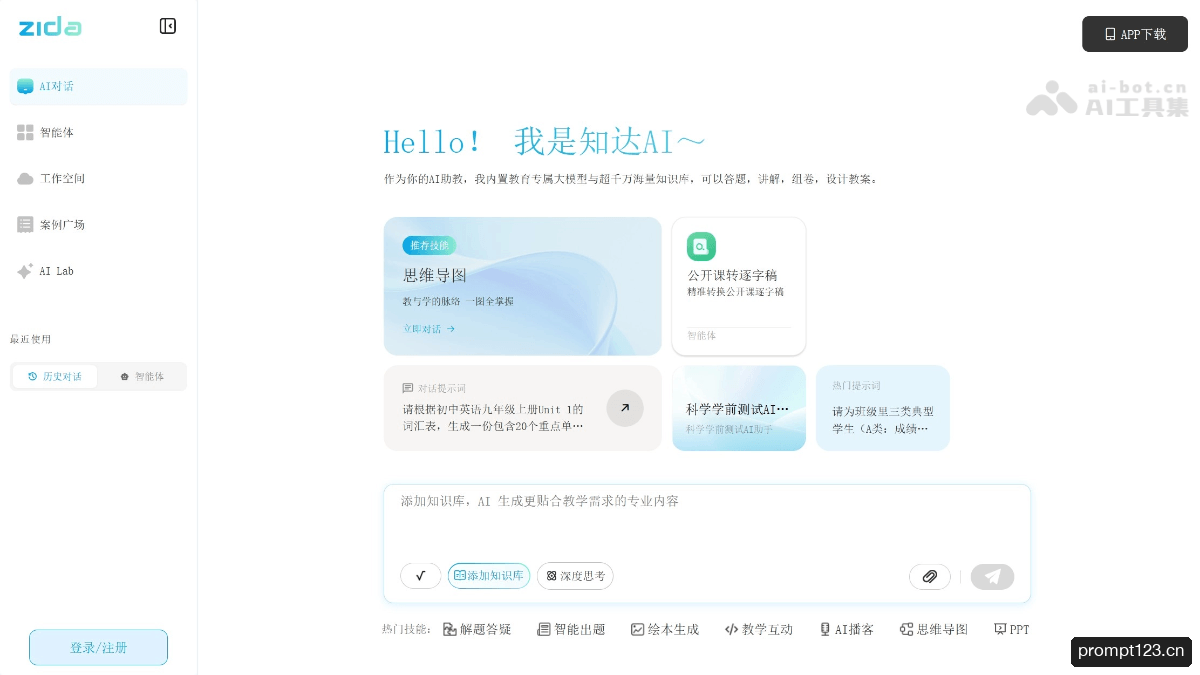Click the zida logo

pos(50,27)
